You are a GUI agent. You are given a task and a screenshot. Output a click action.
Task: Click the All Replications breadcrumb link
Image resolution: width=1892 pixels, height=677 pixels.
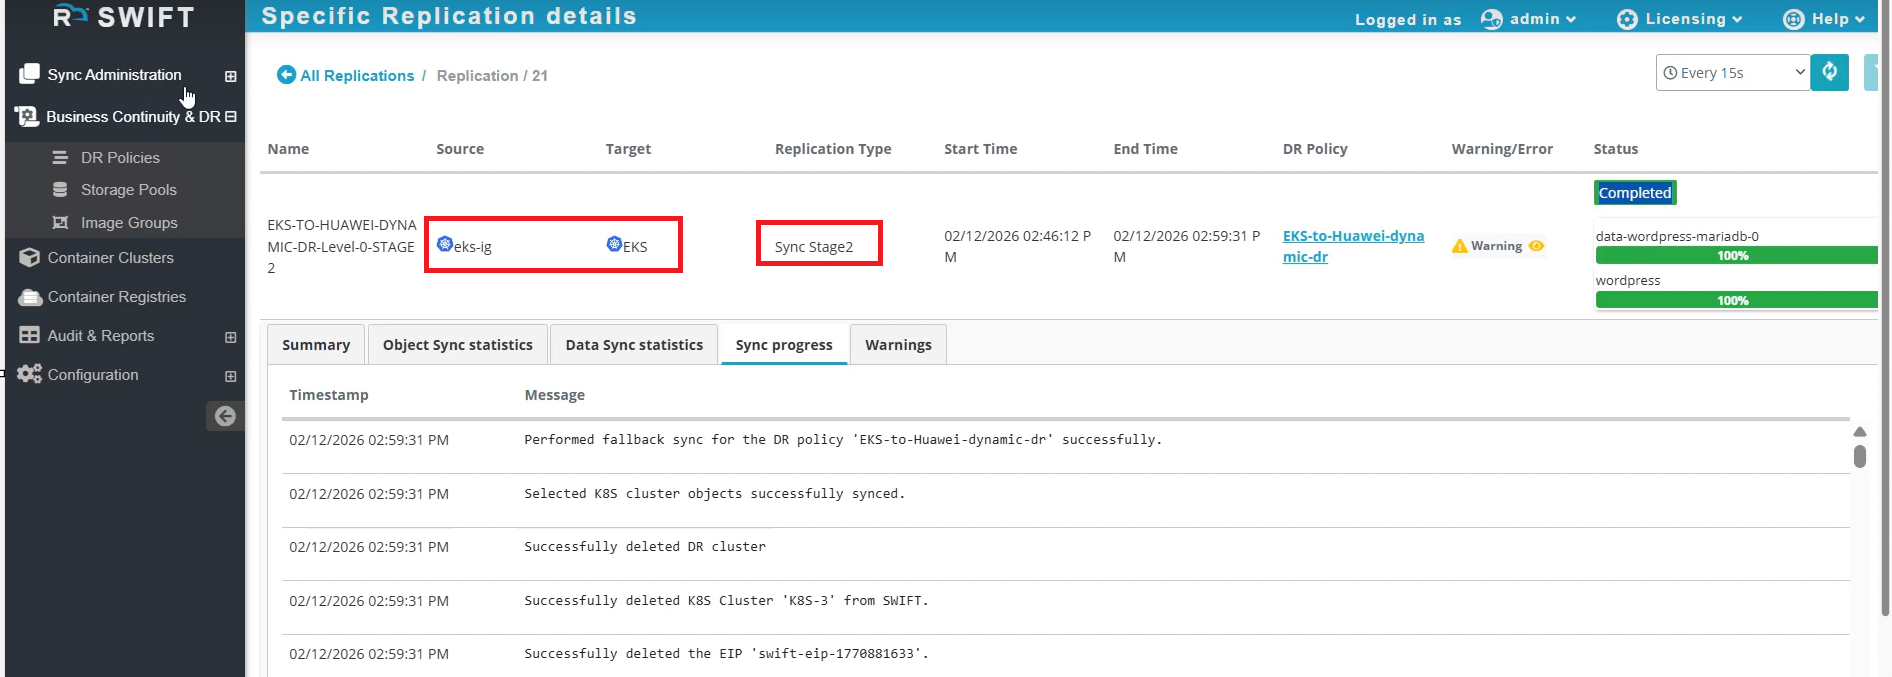tap(357, 75)
